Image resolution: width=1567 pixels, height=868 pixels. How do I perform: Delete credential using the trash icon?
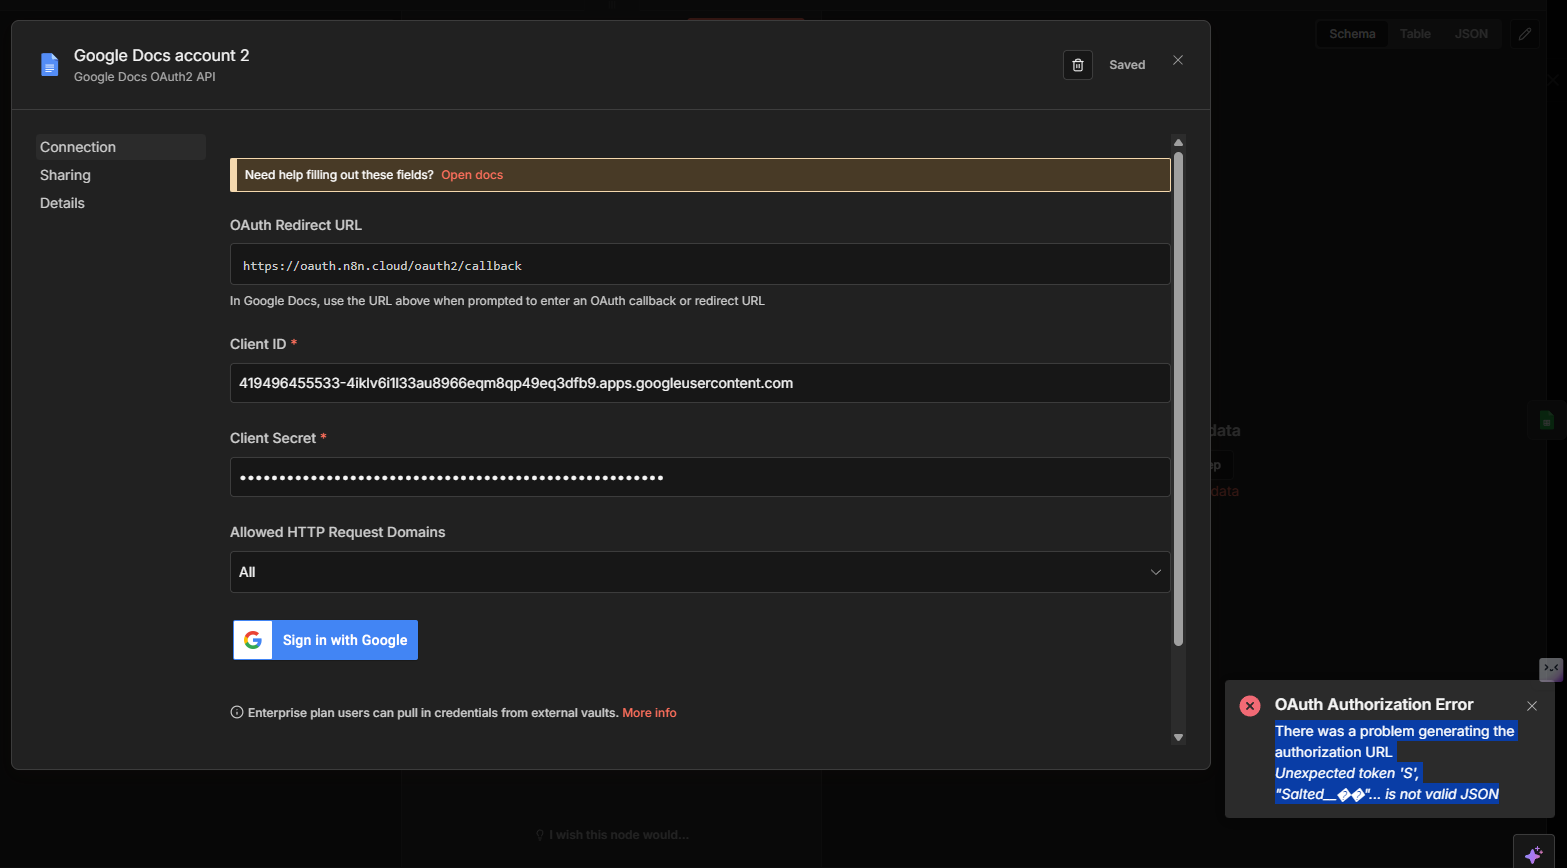(1077, 65)
